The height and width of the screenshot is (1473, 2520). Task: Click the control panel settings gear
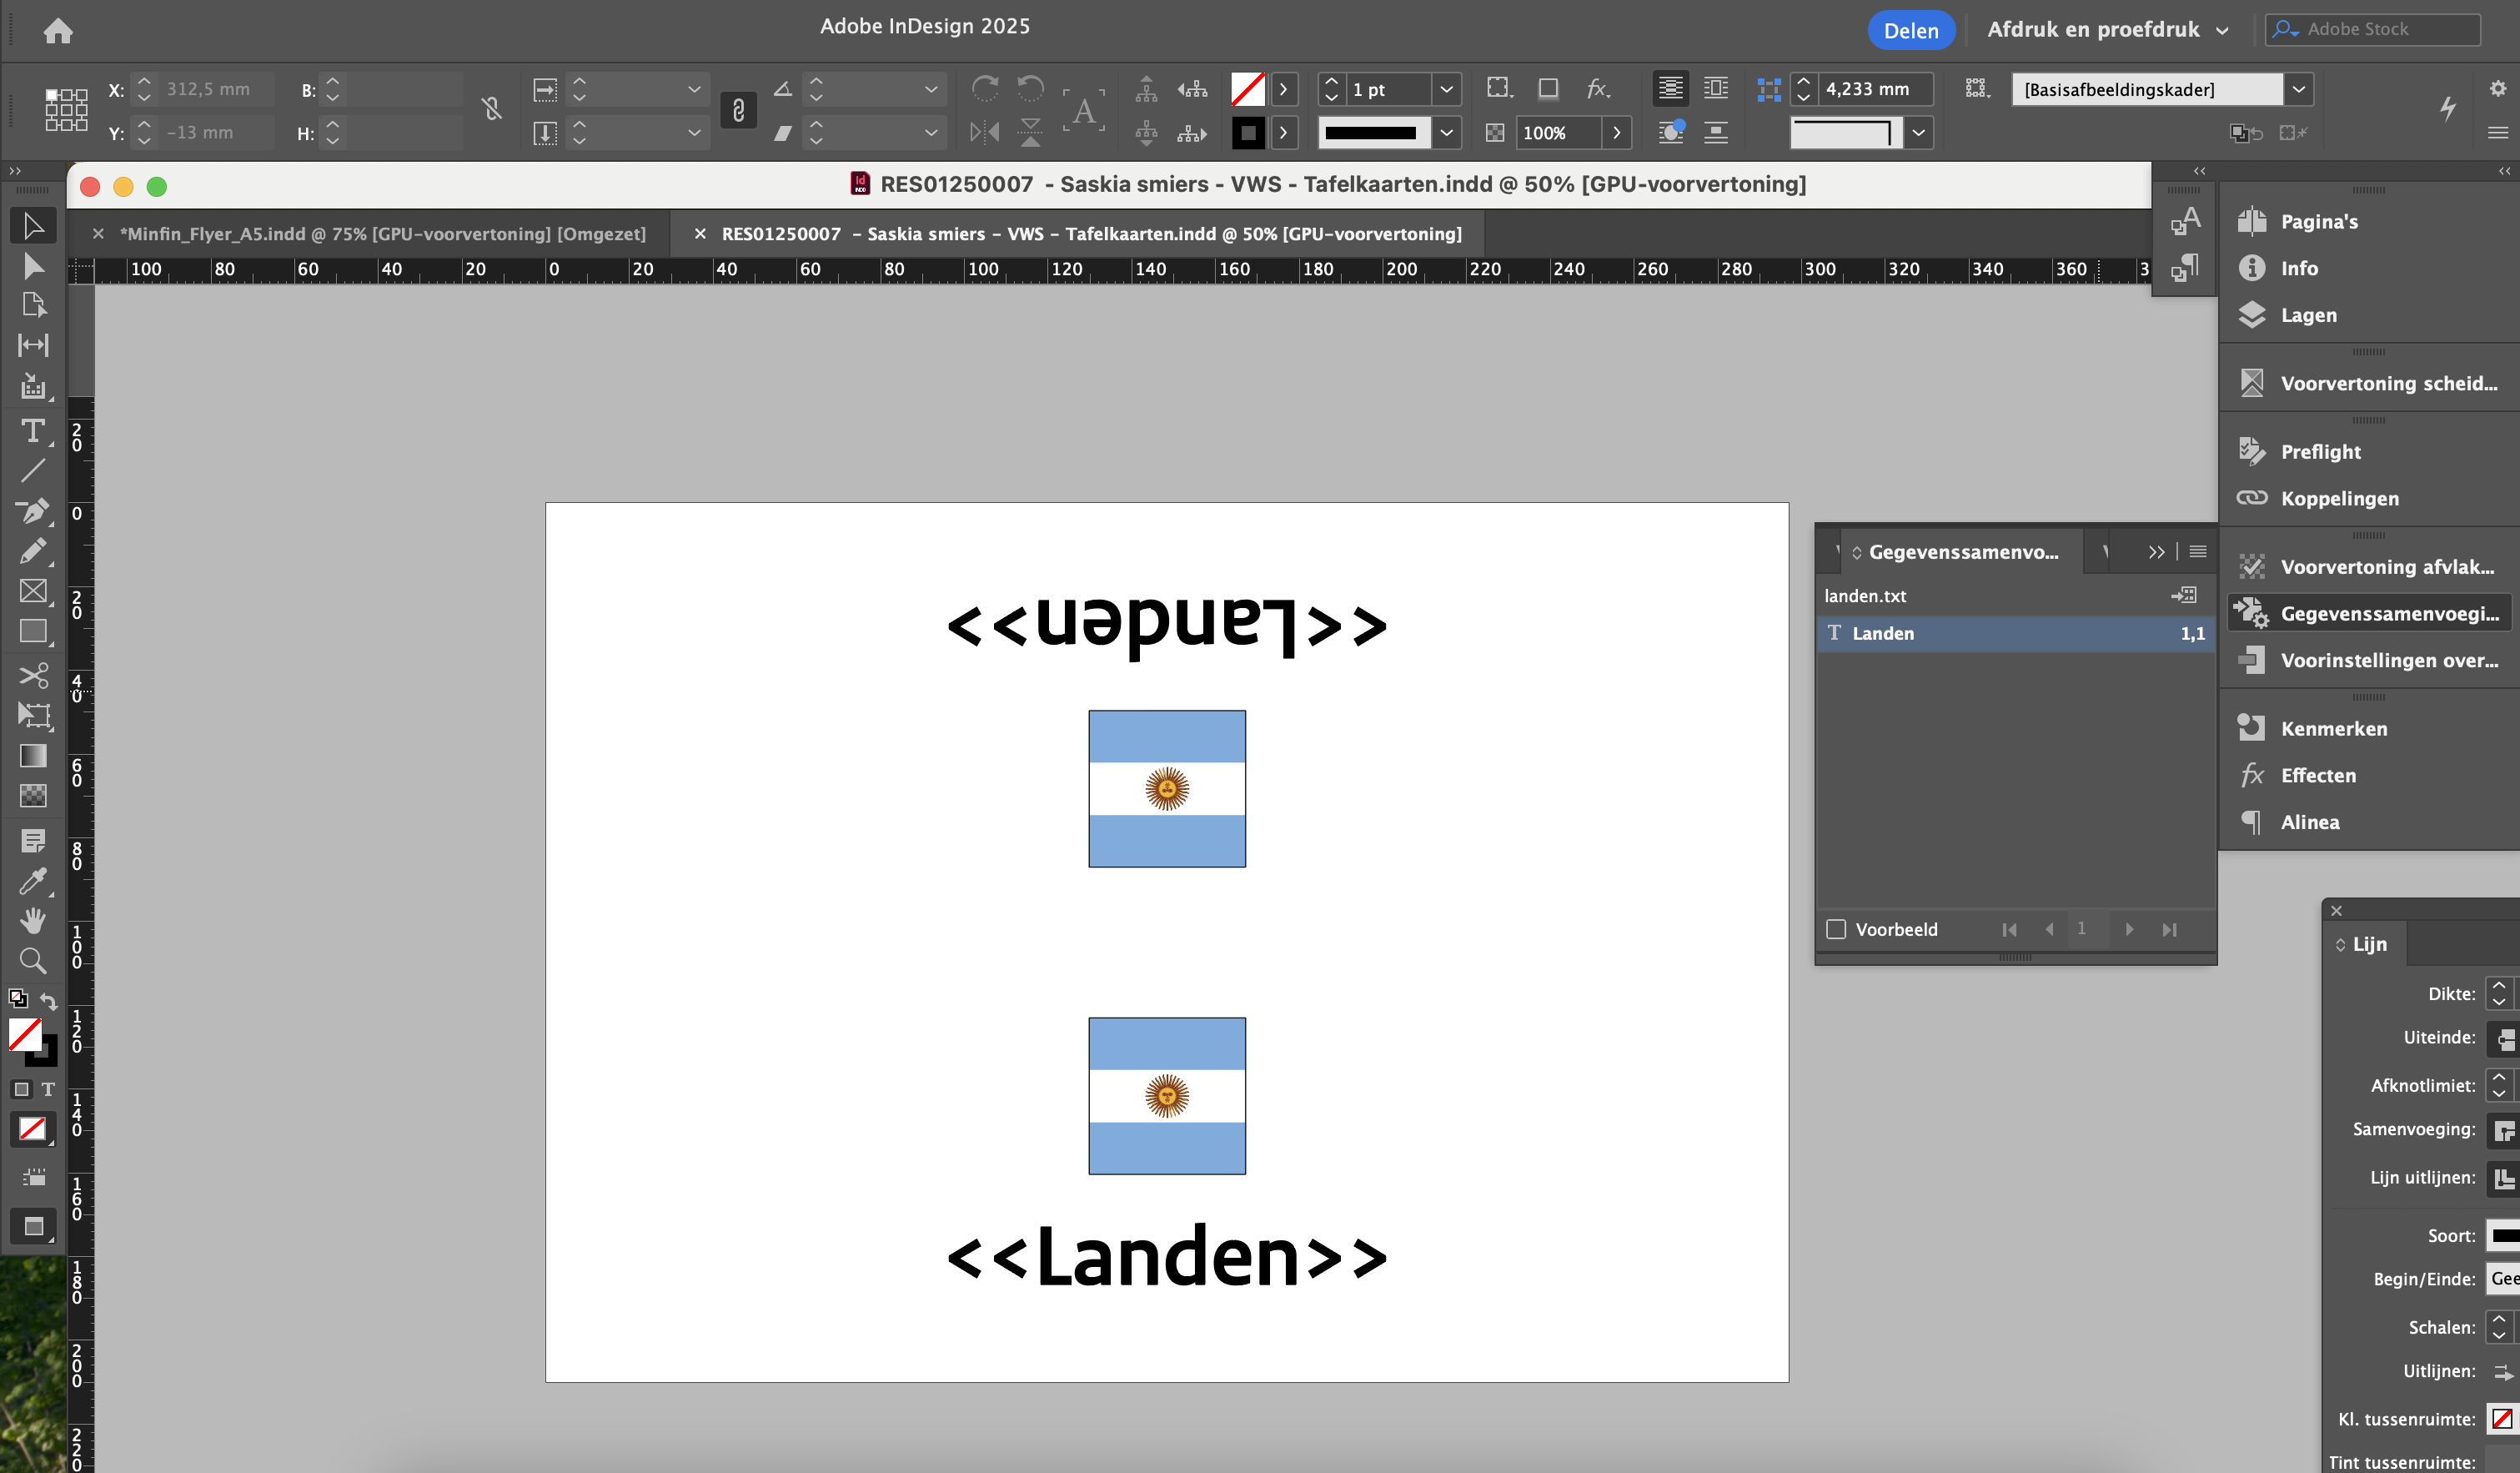coord(2498,88)
